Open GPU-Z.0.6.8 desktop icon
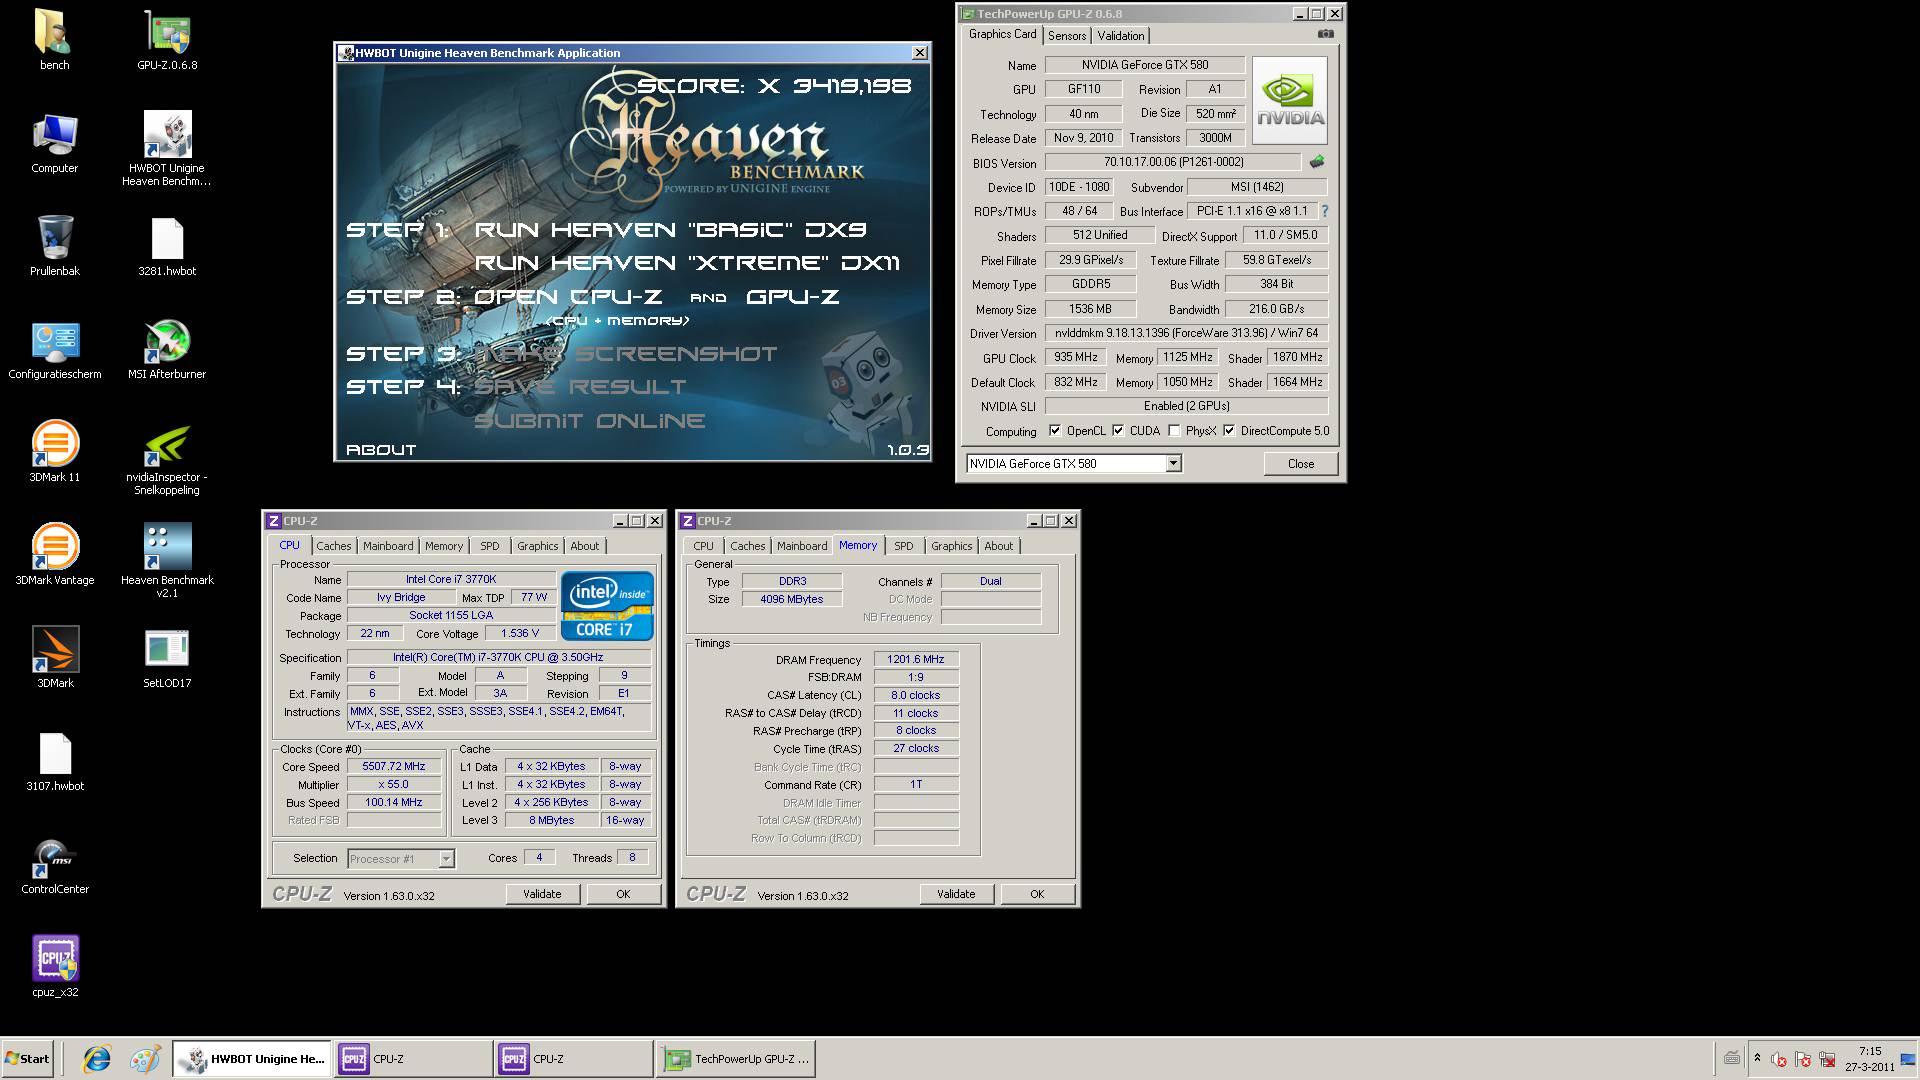Image resolution: width=1920 pixels, height=1080 pixels. (x=167, y=40)
